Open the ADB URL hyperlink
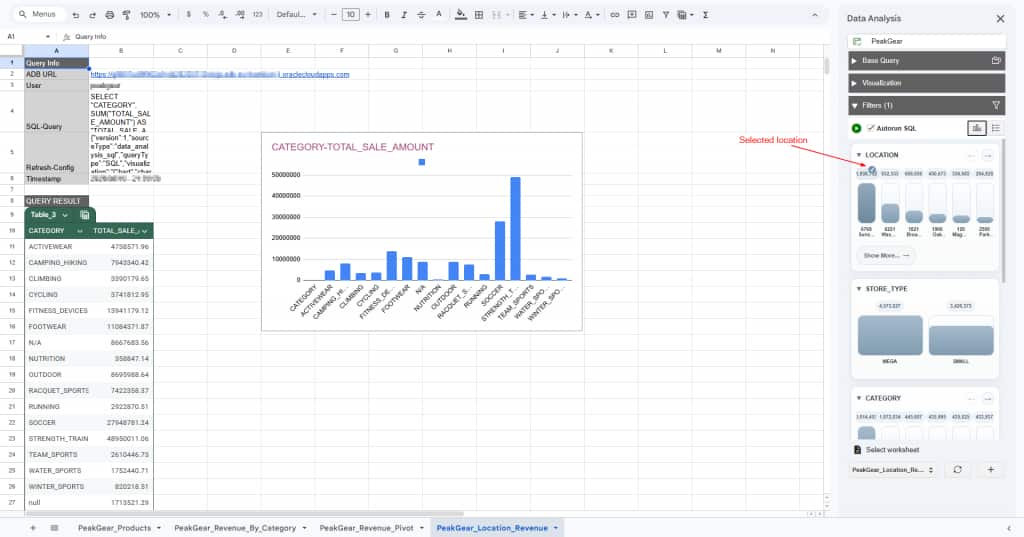1024x537 pixels. click(219, 74)
